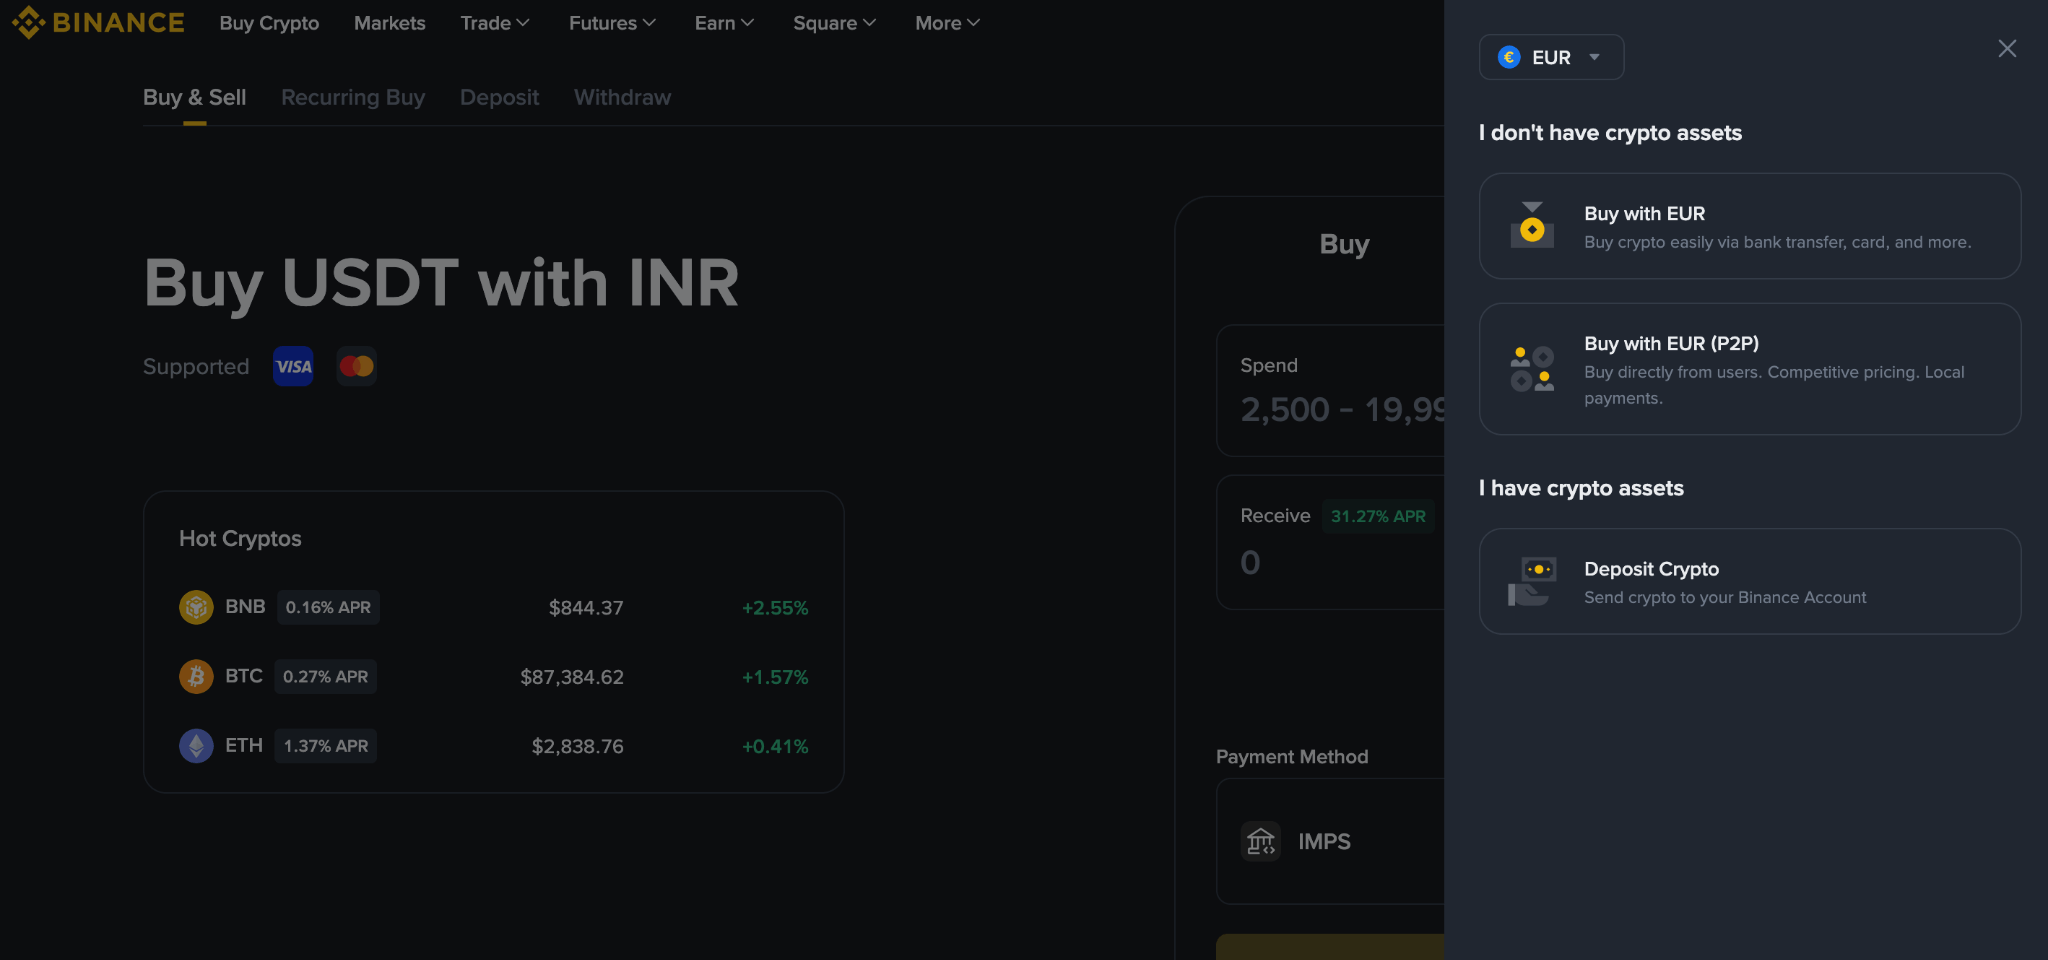Select the Buy tab in order panel
The image size is (2048, 960).
tap(1344, 244)
